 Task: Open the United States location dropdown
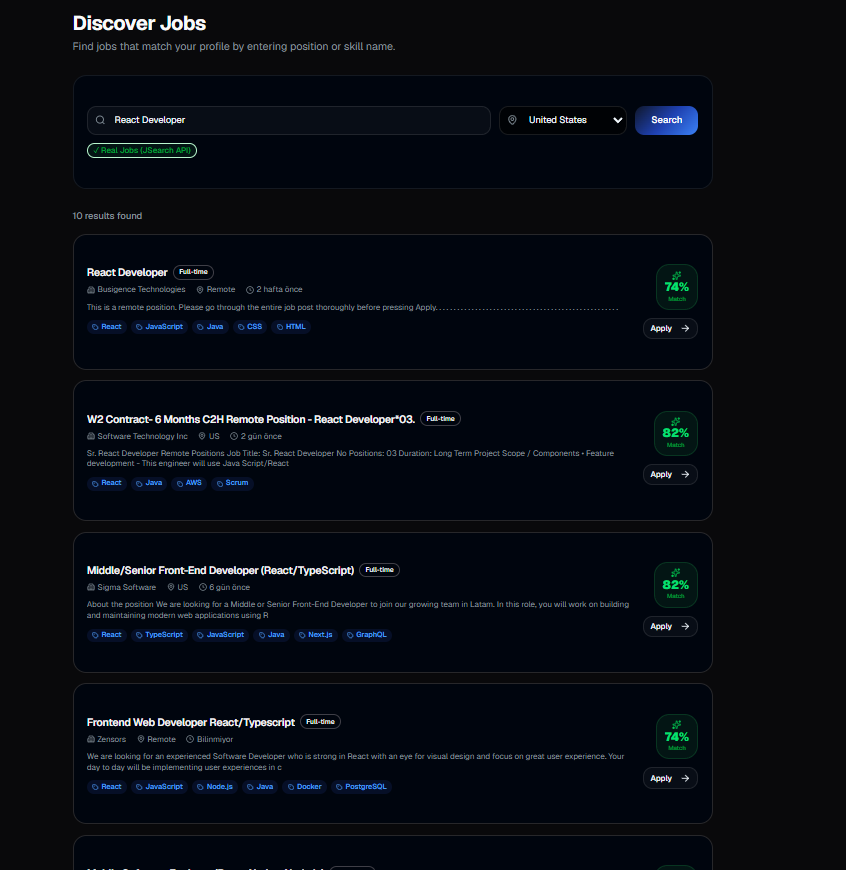(563, 120)
